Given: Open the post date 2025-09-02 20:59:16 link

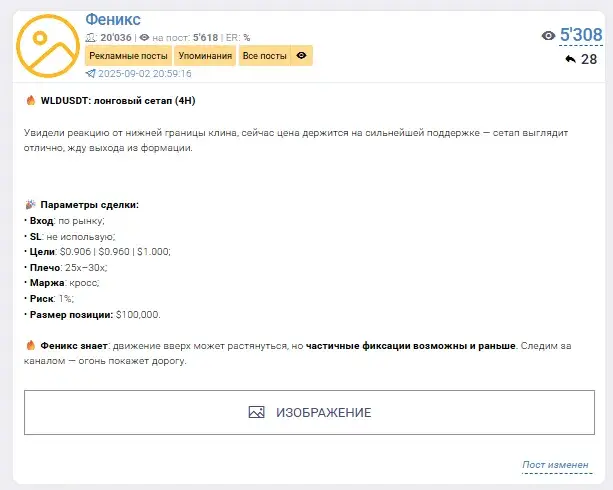Looking at the screenshot, I should click(x=145, y=74).
